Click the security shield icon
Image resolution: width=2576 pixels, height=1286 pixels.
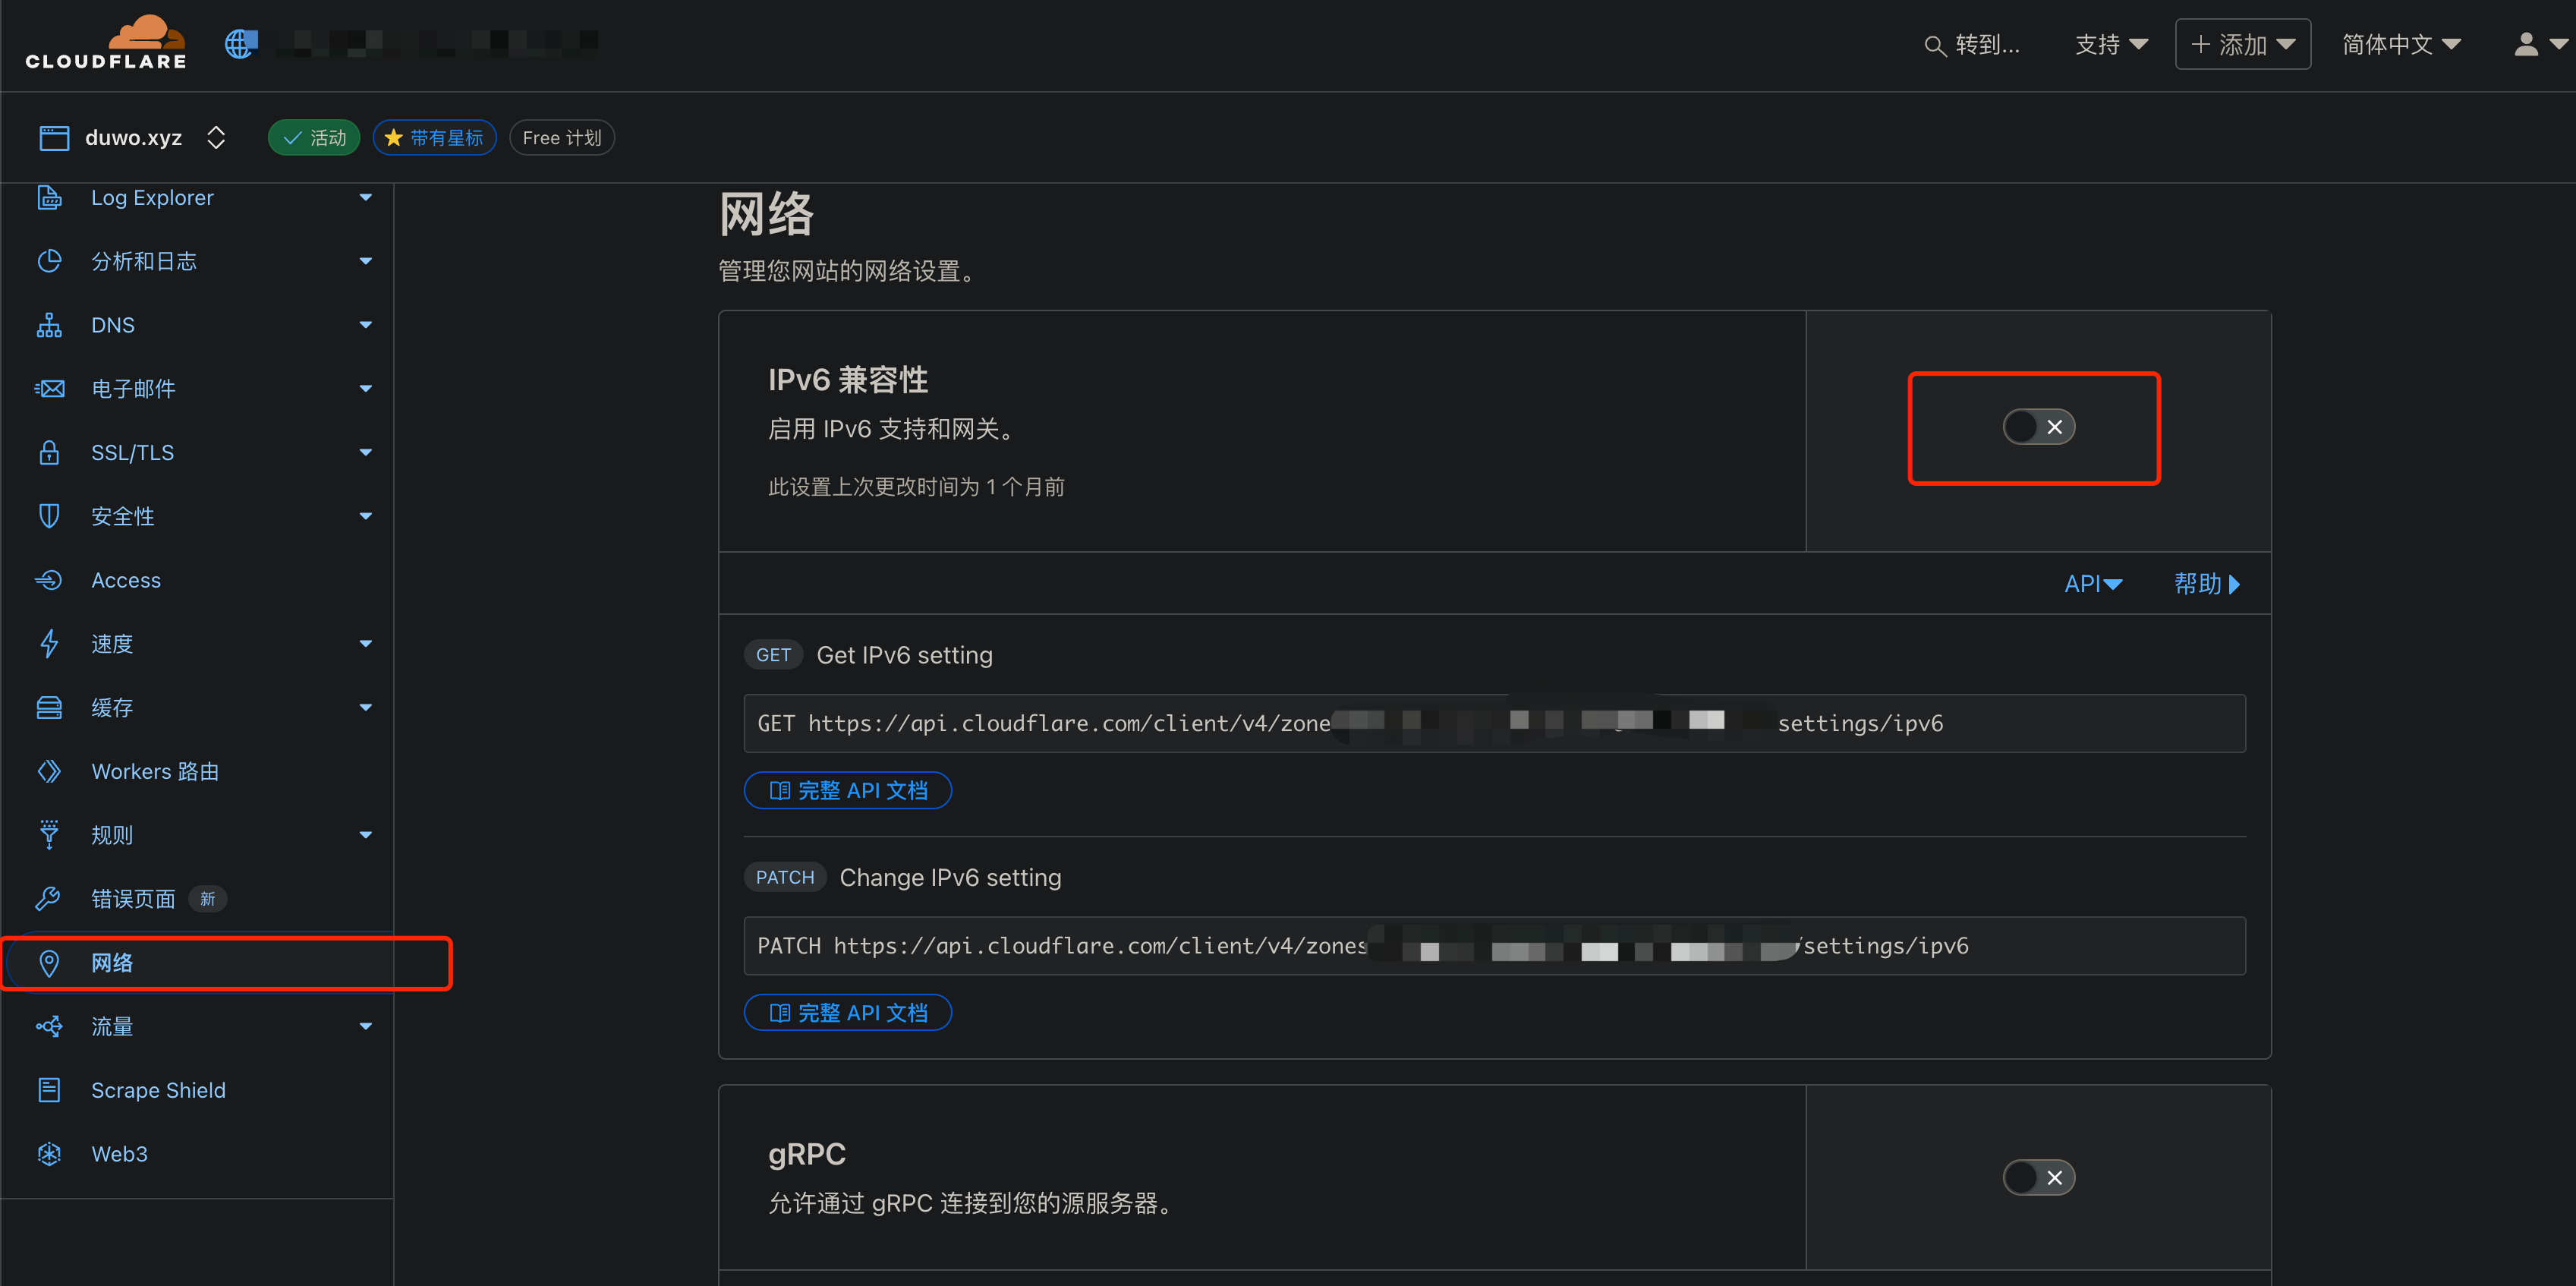click(x=49, y=516)
